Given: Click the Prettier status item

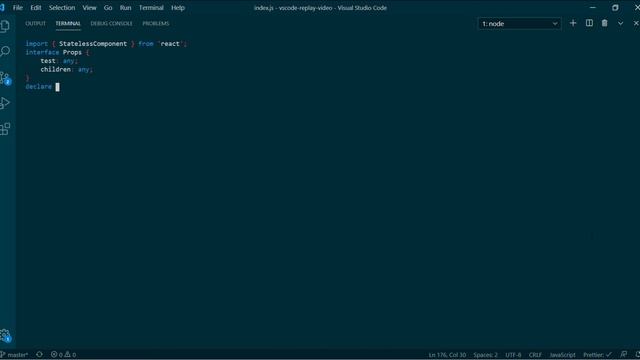Looking at the screenshot, I should [x=597, y=355].
